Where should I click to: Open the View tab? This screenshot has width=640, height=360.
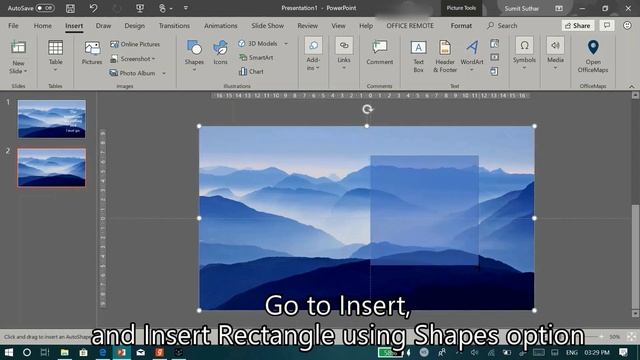click(x=338, y=25)
